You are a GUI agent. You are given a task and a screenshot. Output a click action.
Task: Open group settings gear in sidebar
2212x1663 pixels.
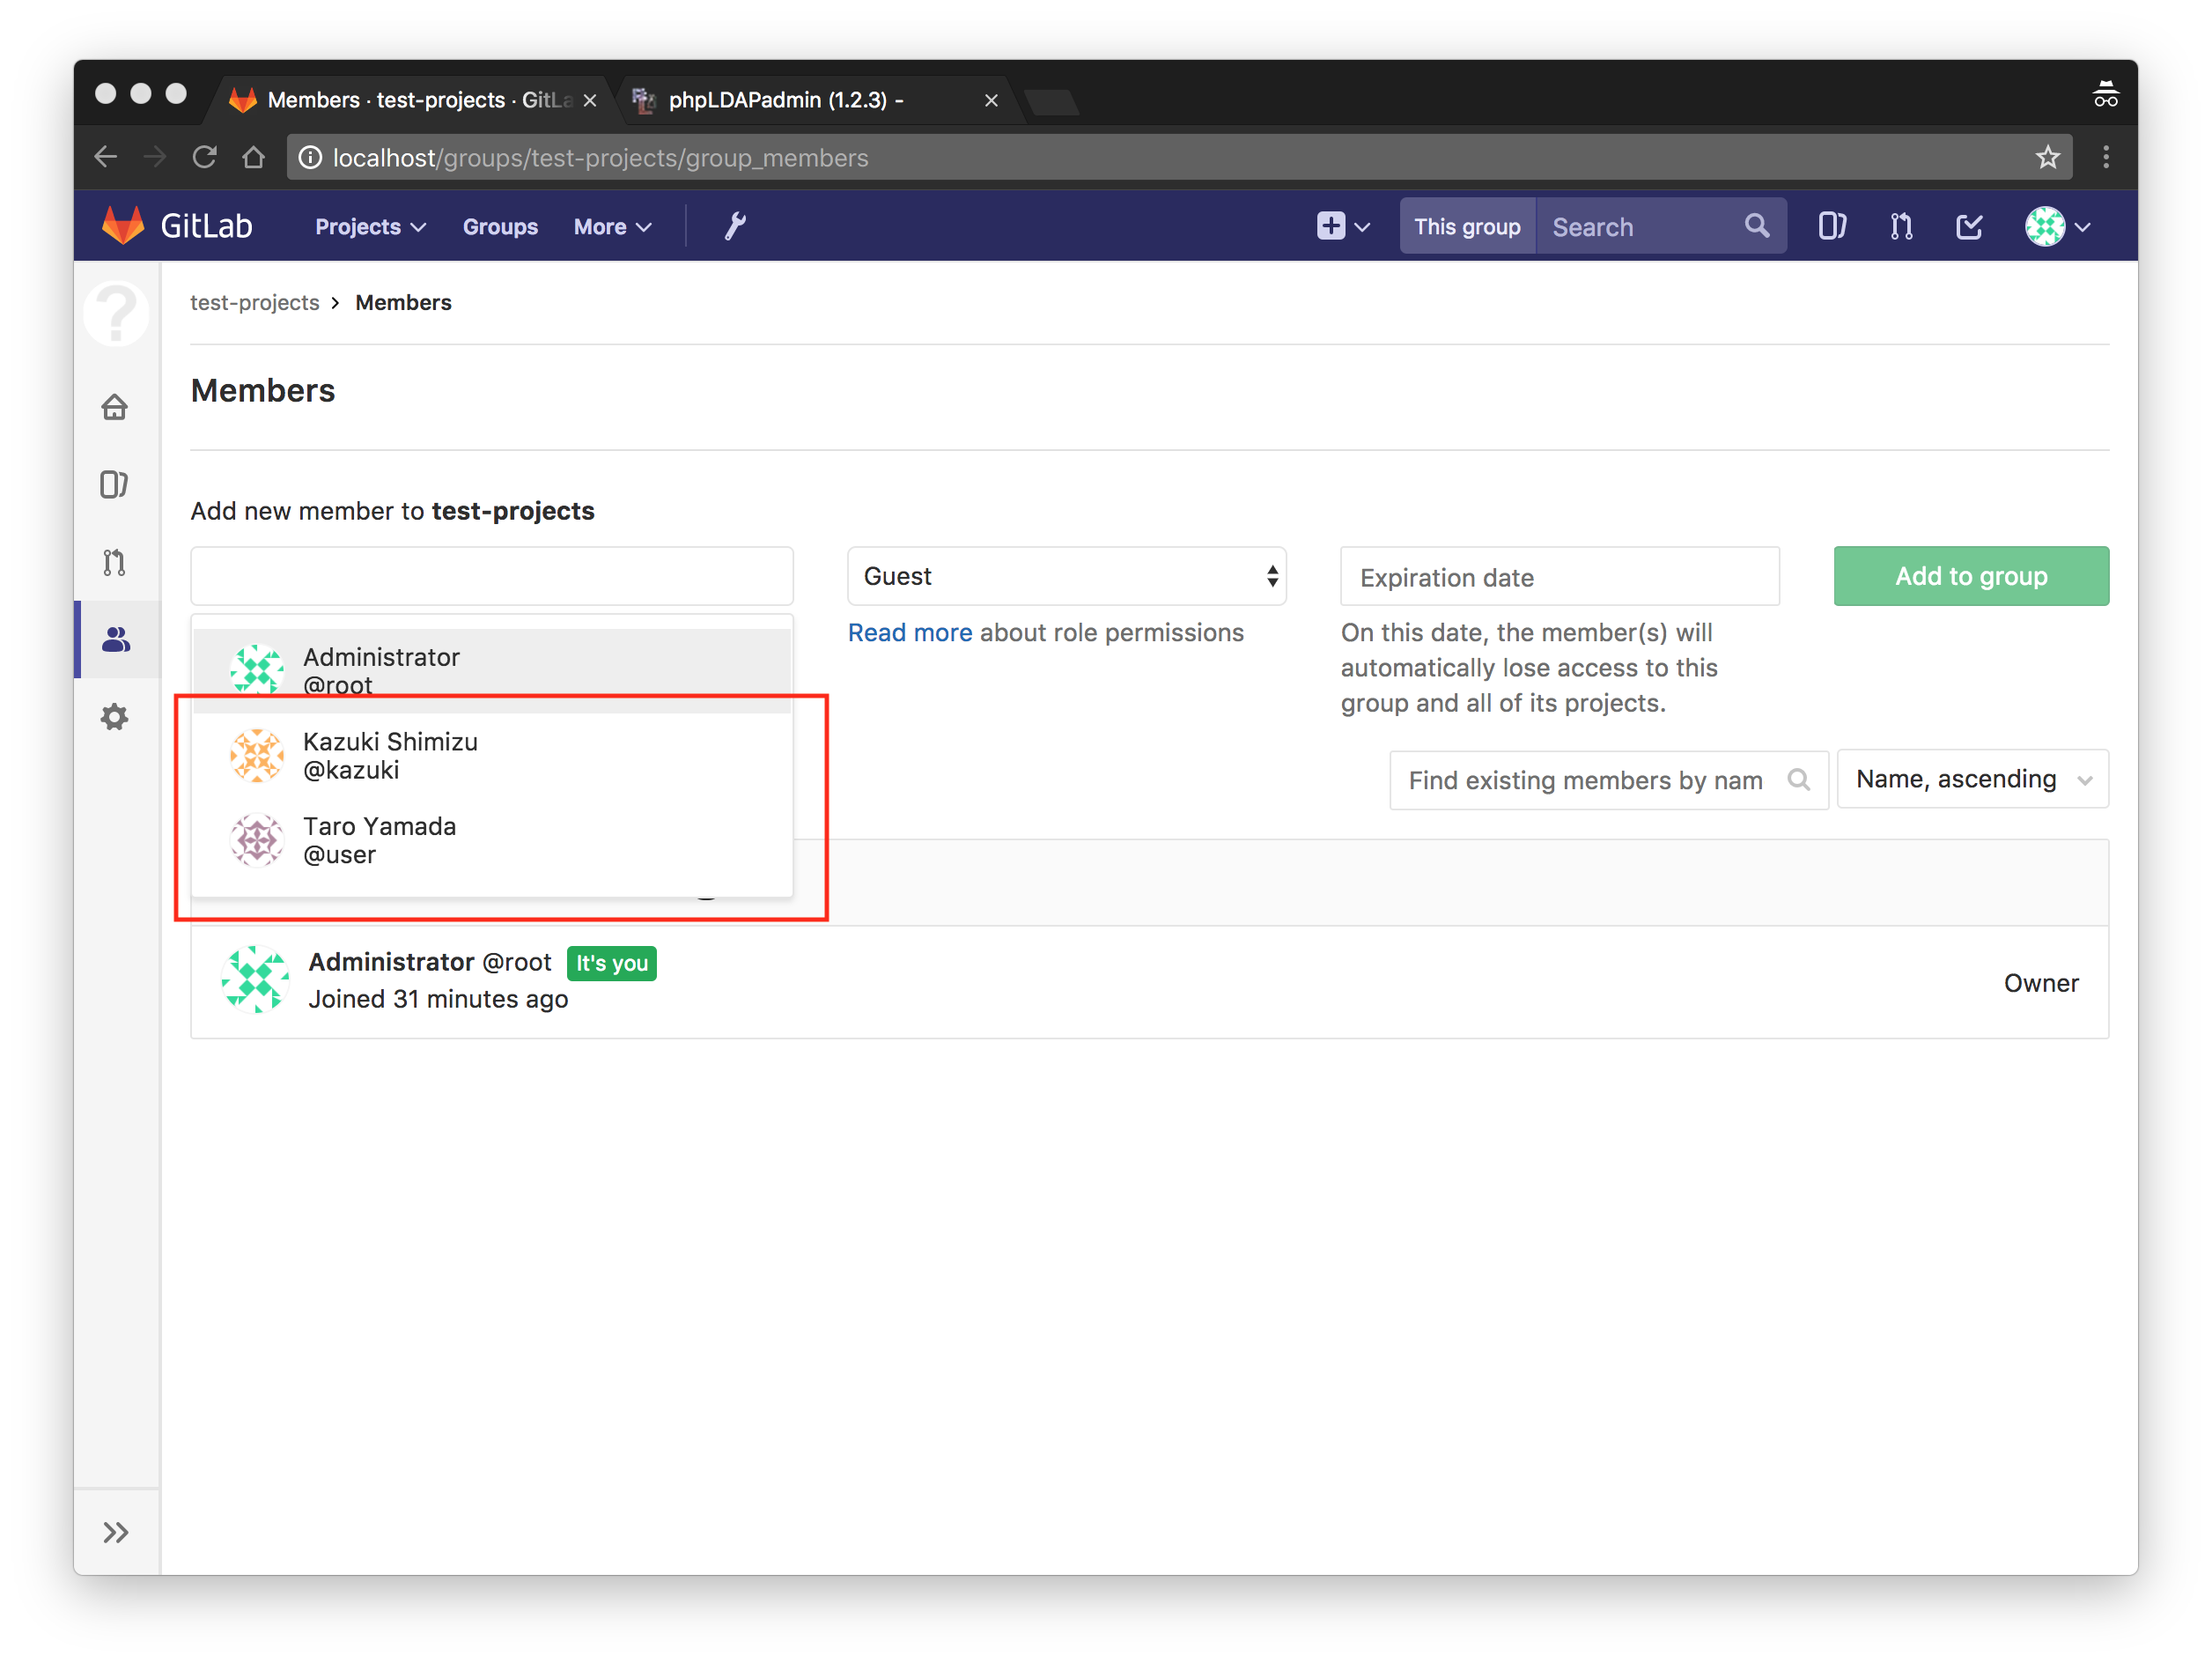[x=115, y=717]
